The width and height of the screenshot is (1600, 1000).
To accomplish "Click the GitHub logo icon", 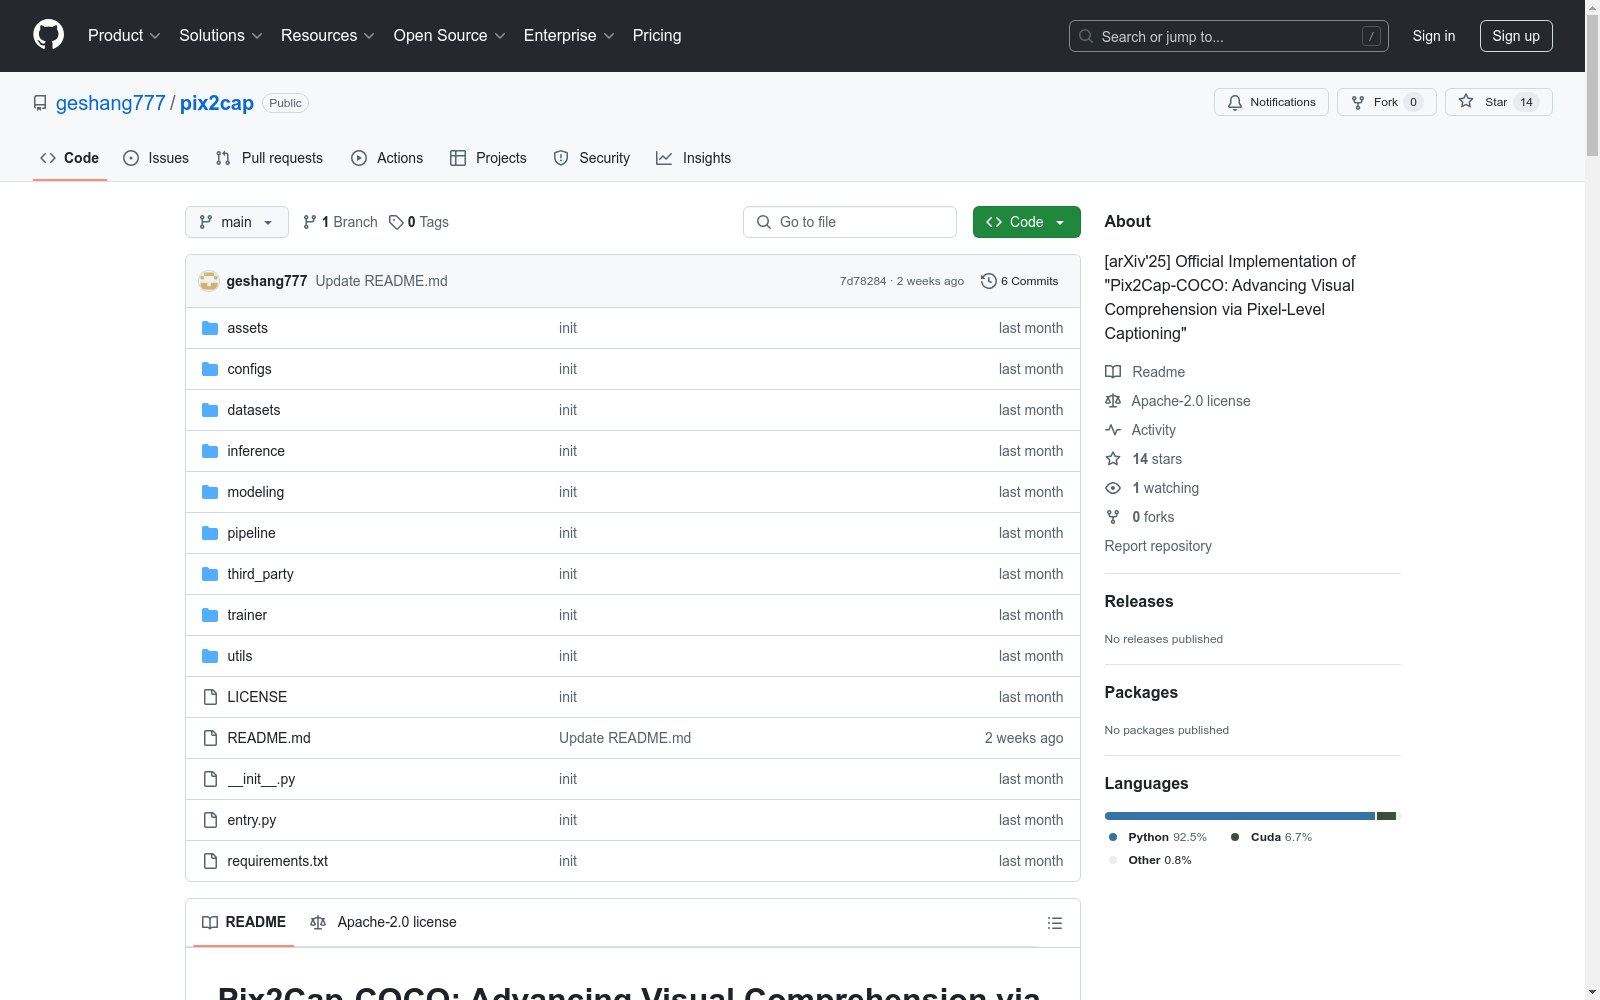I will coord(48,35).
